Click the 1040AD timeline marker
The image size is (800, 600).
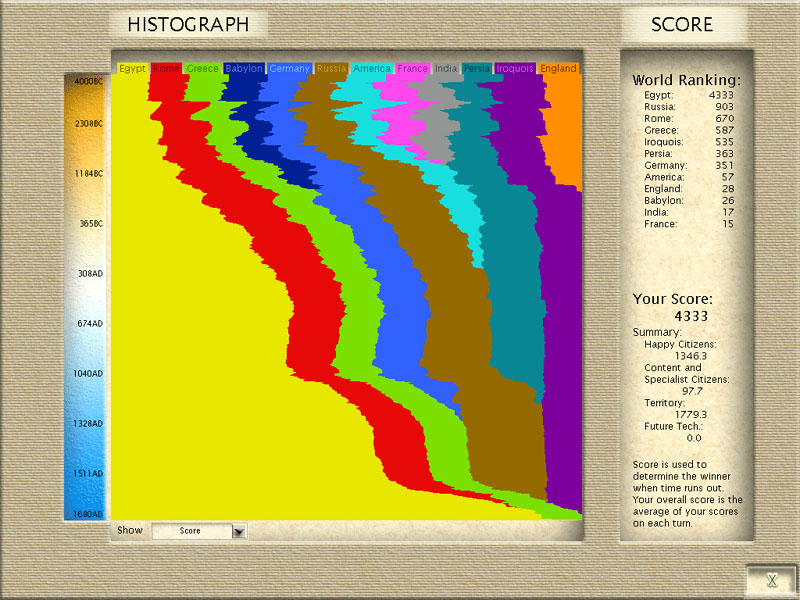[89, 373]
